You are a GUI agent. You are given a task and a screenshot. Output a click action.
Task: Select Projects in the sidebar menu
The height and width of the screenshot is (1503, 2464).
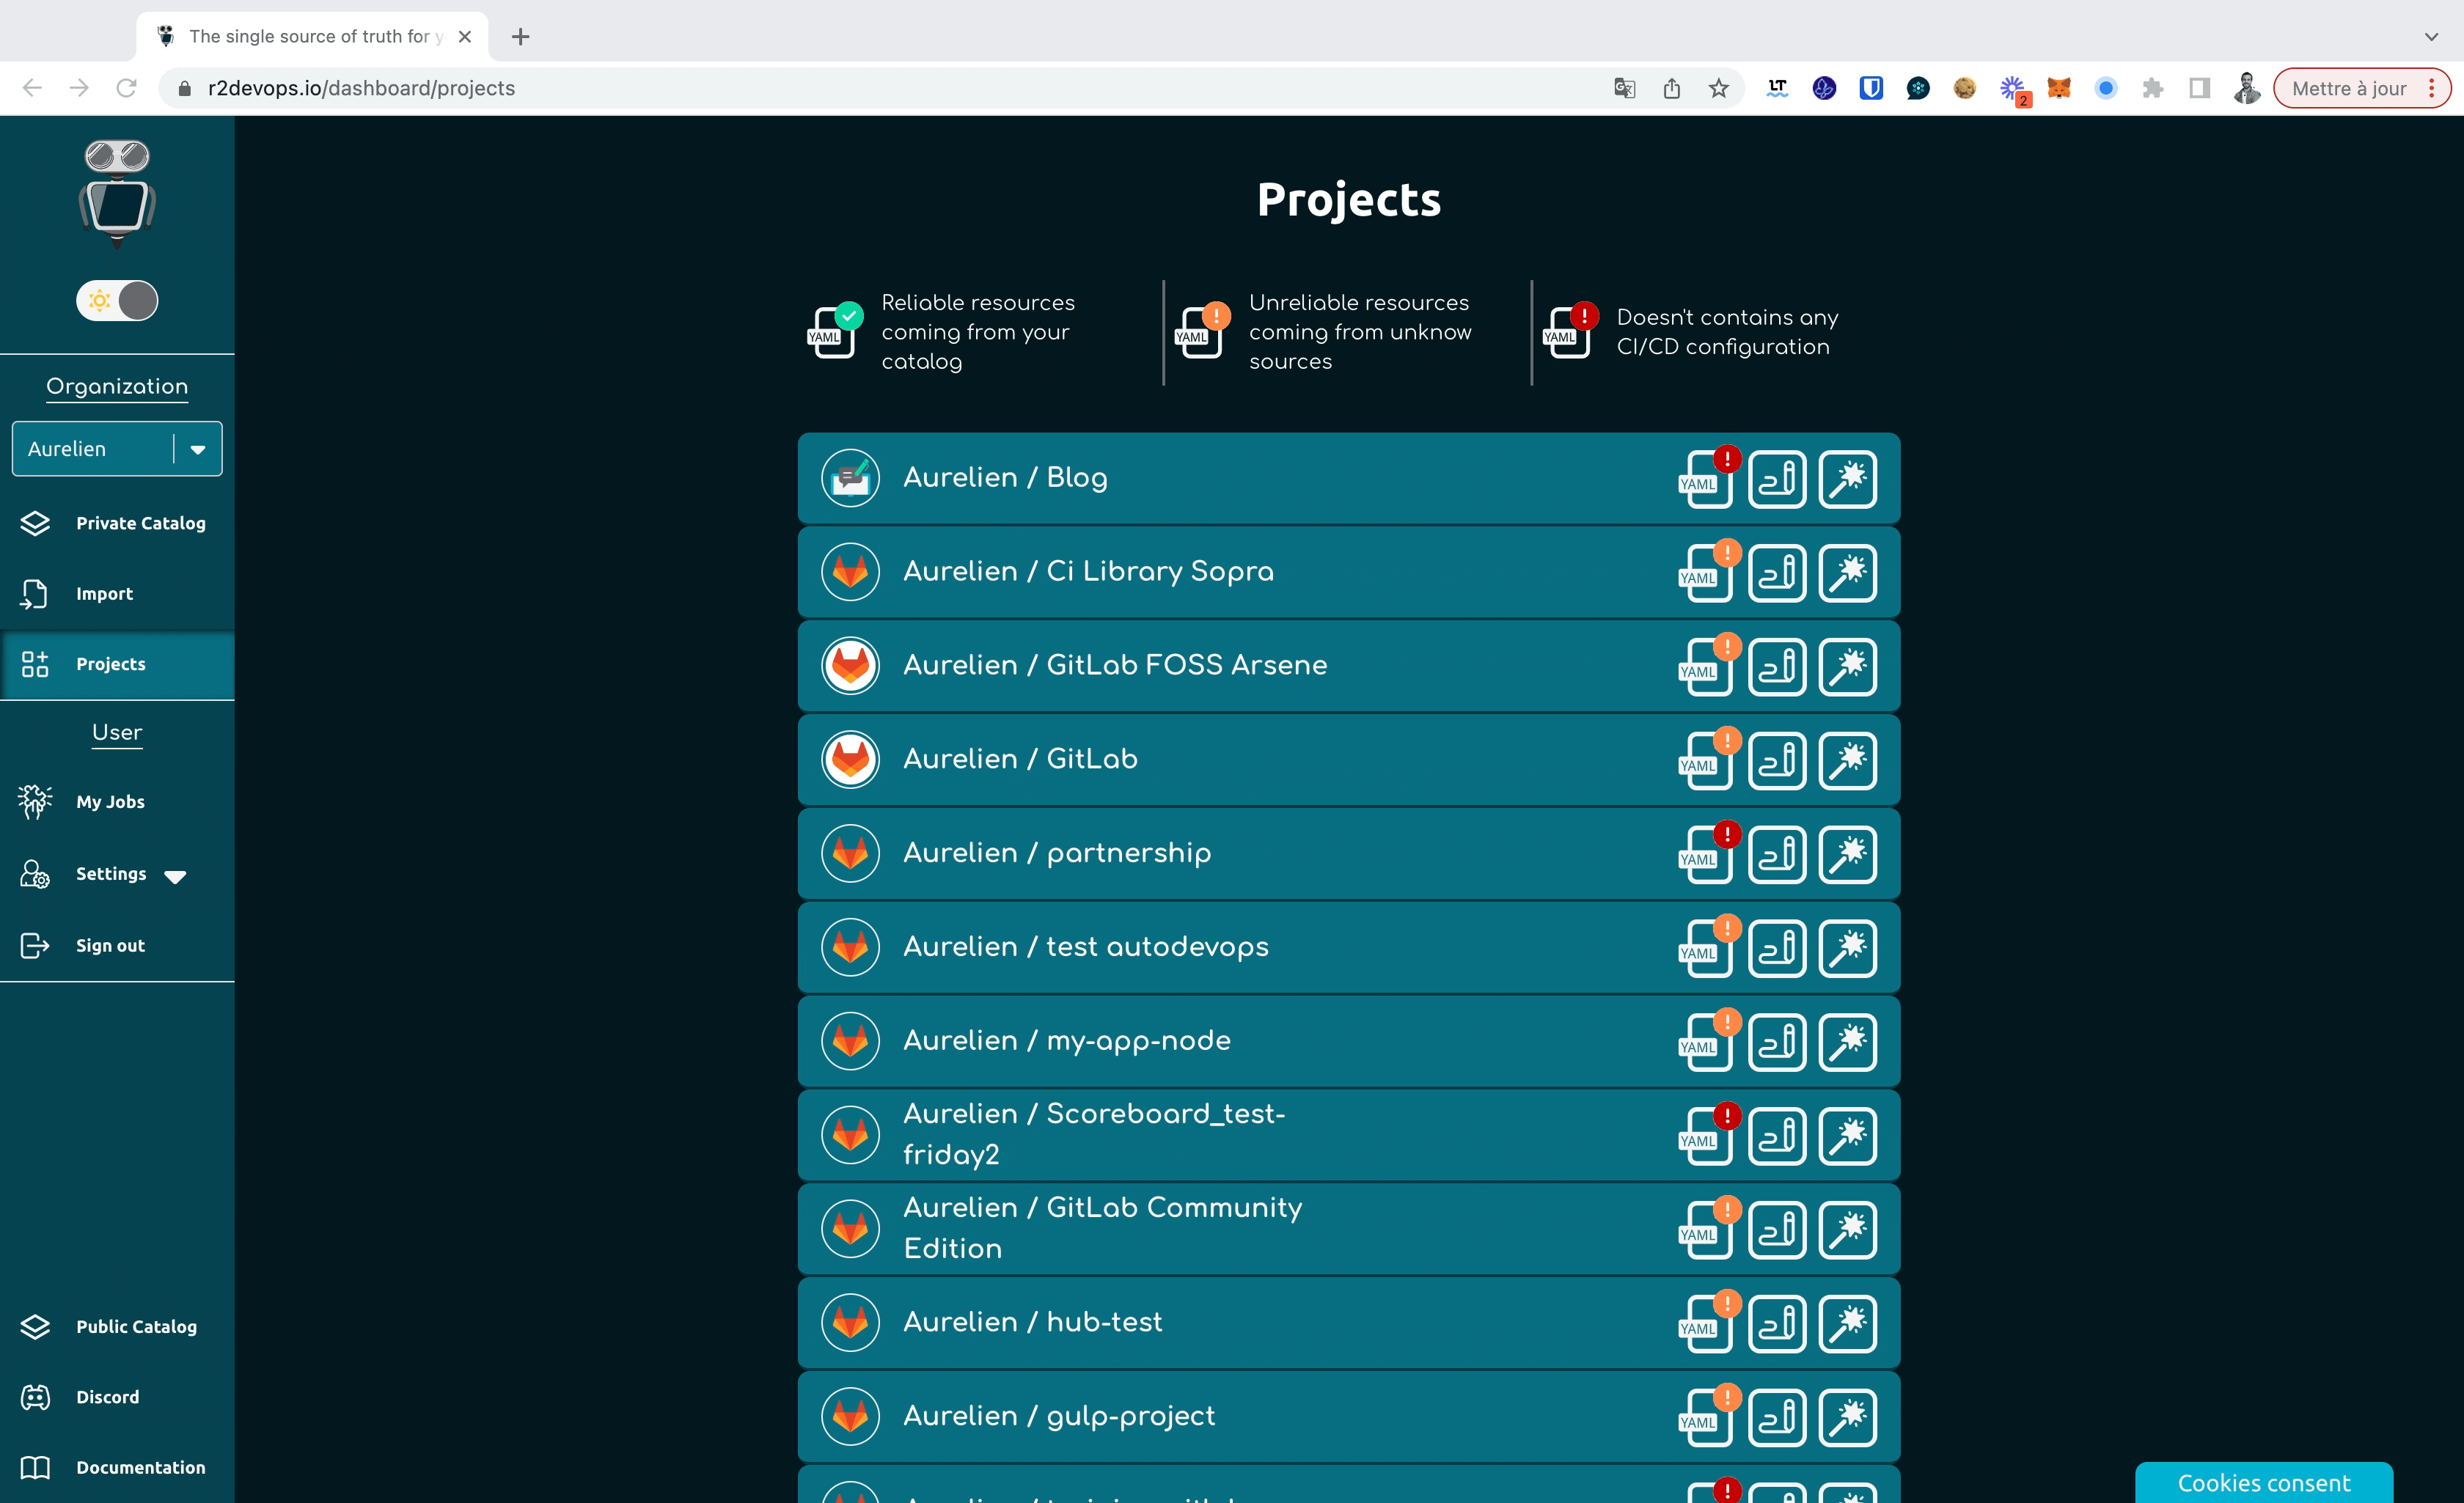click(x=110, y=664)
